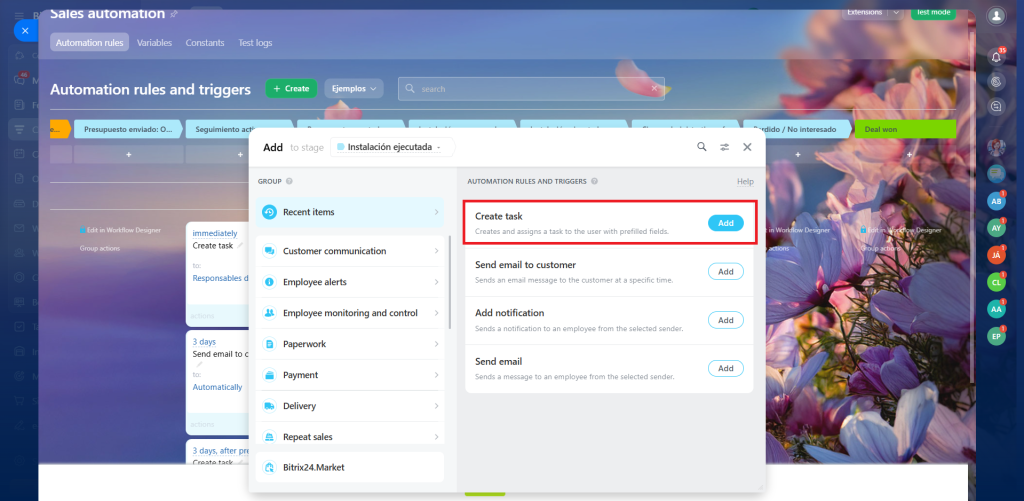
Task: Close the Add automation rule dialog
Action: 747,147
